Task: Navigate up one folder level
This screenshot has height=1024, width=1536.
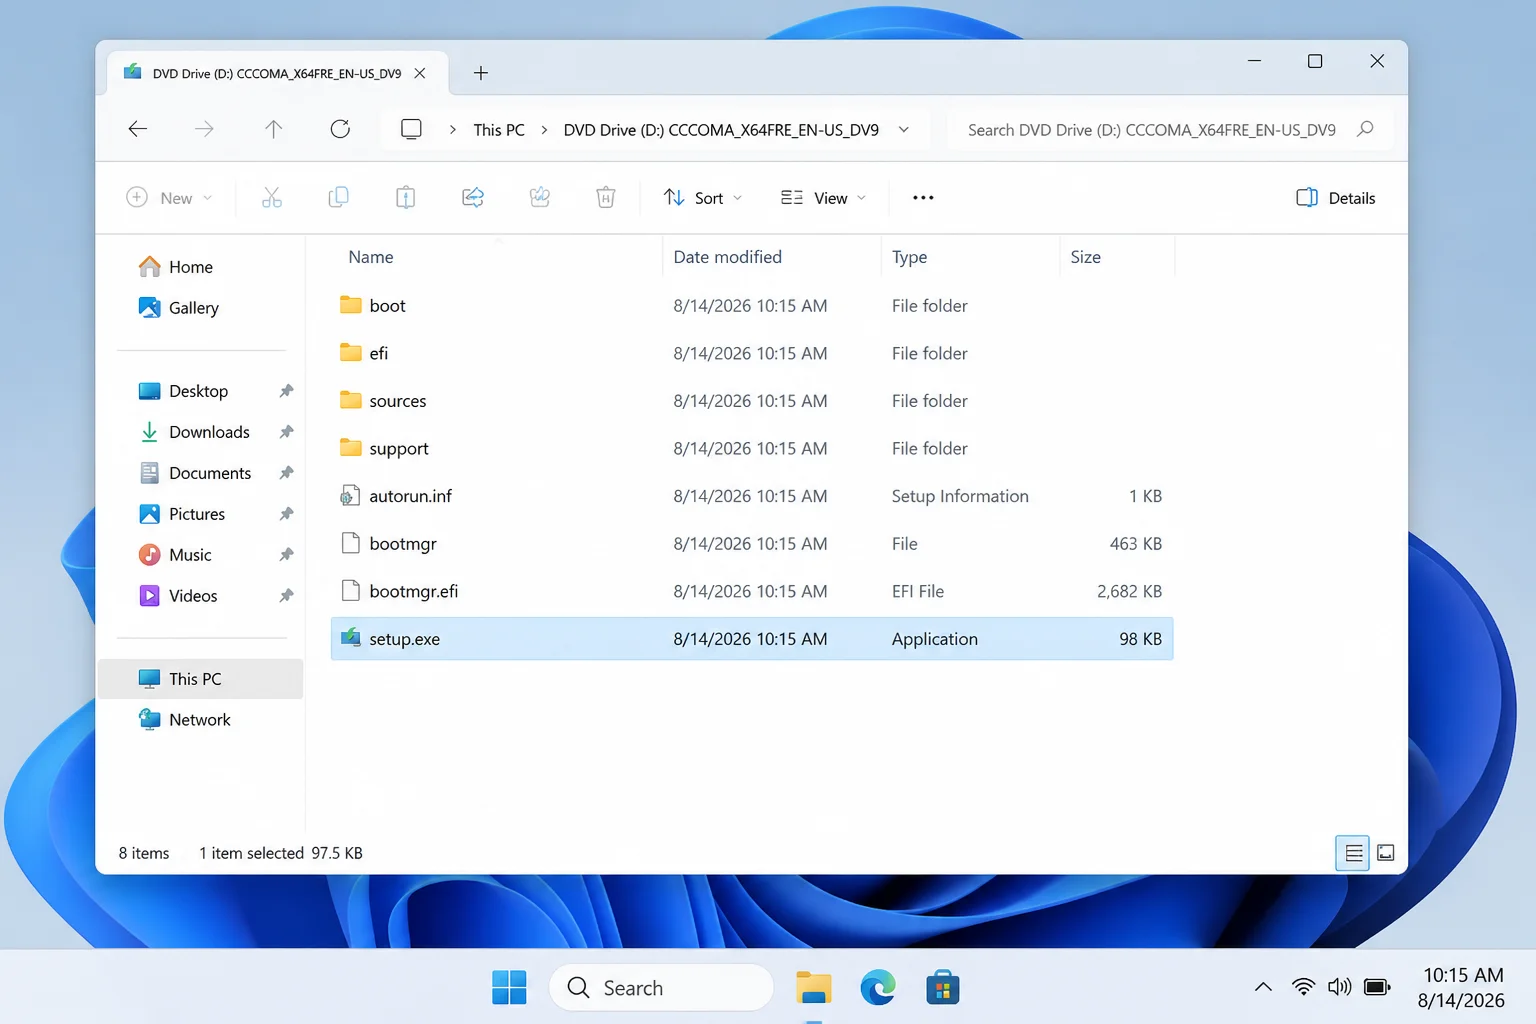Action: click(x=273, y=129)
